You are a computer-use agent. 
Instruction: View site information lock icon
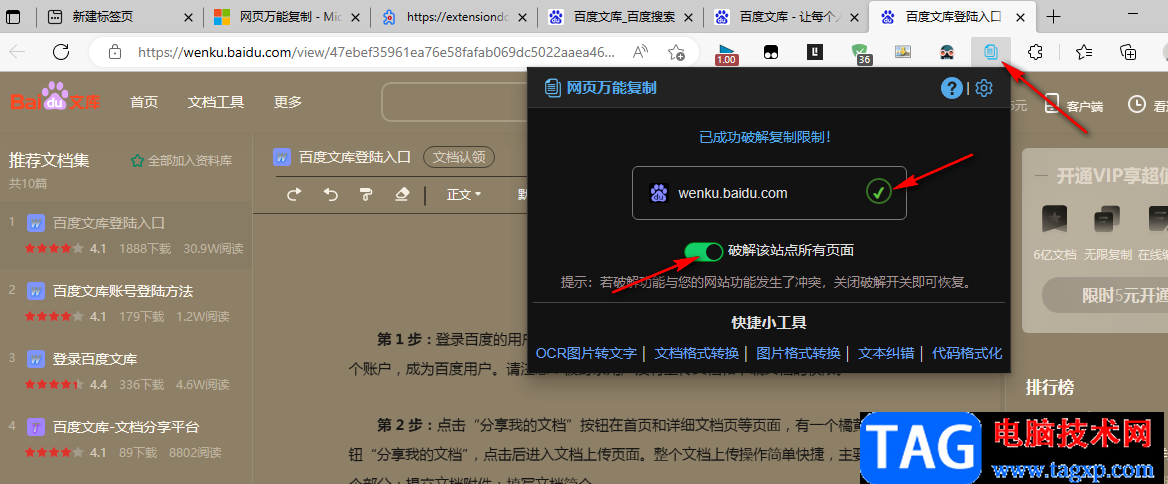point(114,52)
